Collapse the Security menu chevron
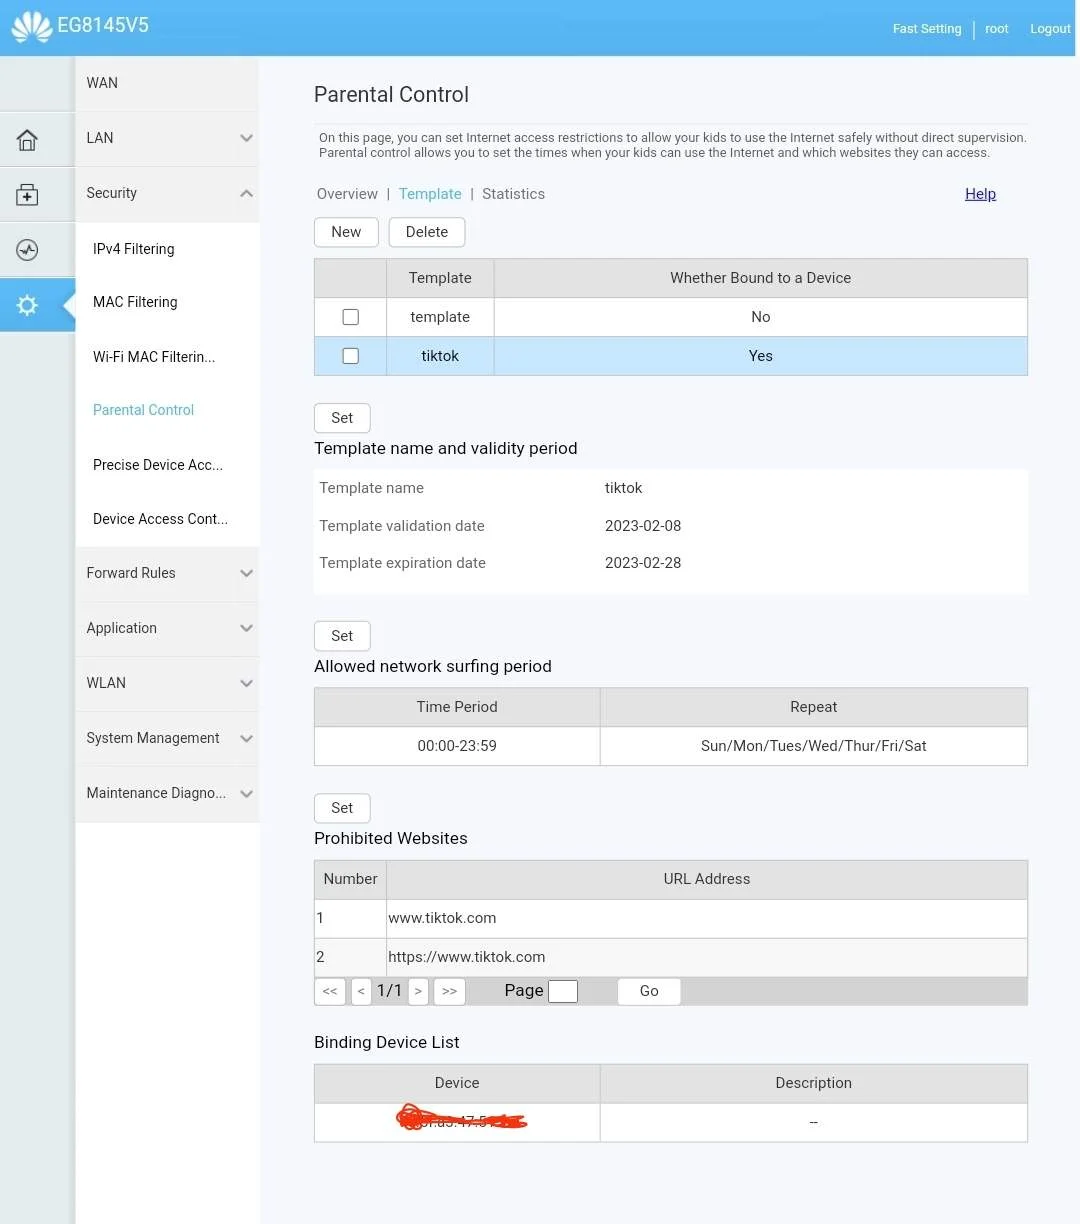Viewport: 1080px width, 1224px height. point(246,193)
